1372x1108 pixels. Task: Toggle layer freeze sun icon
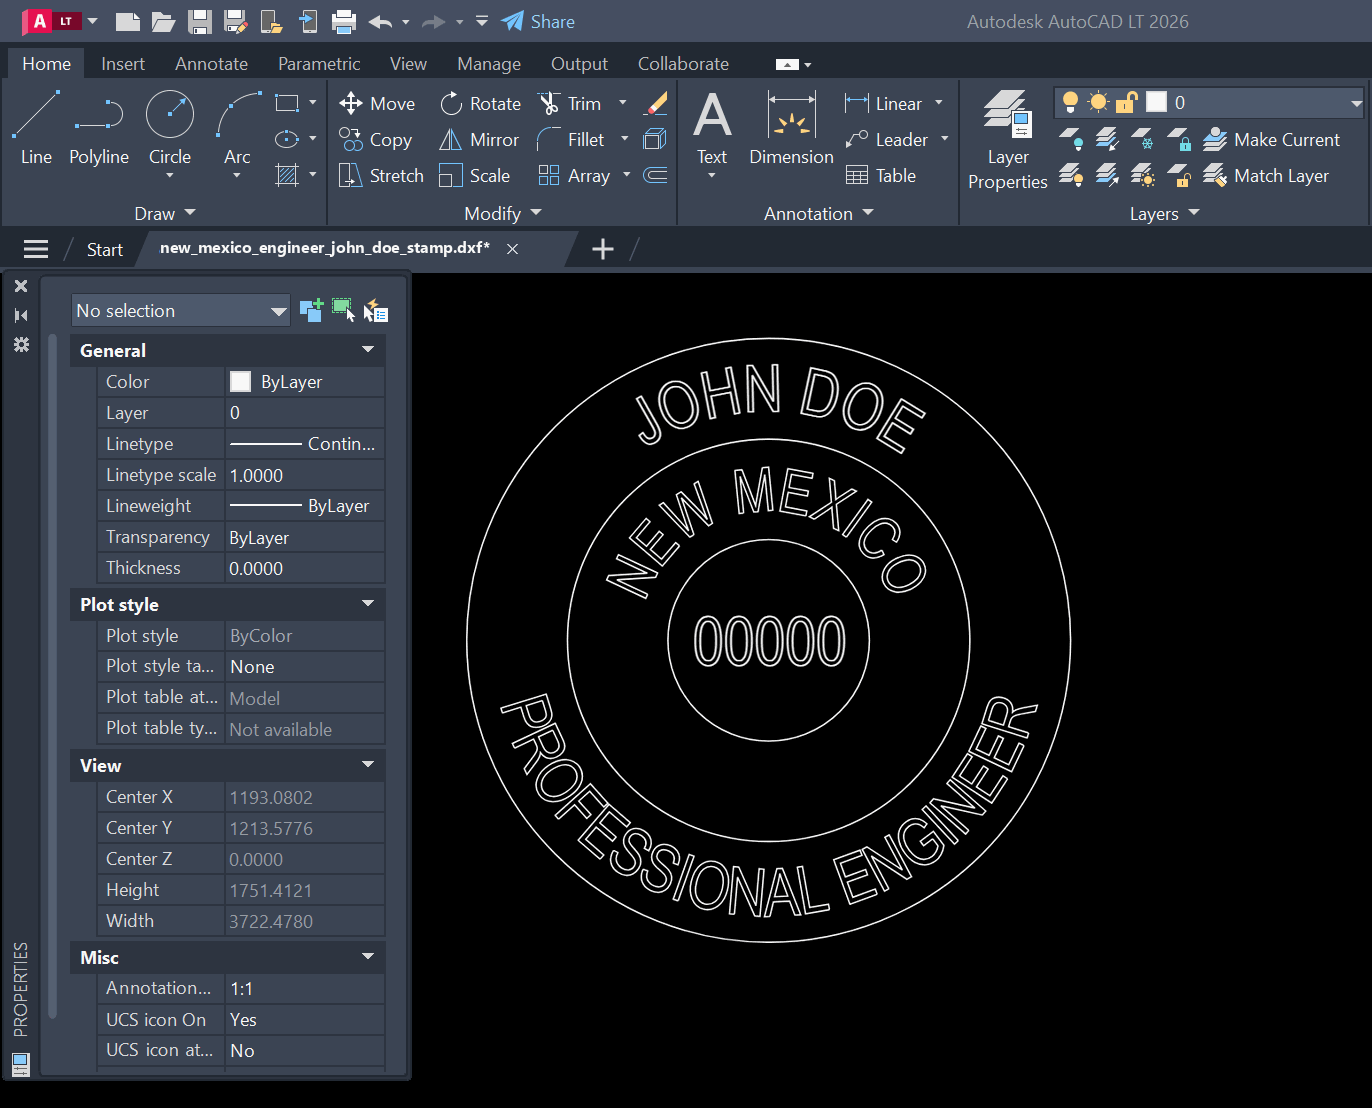point(1098,102)
